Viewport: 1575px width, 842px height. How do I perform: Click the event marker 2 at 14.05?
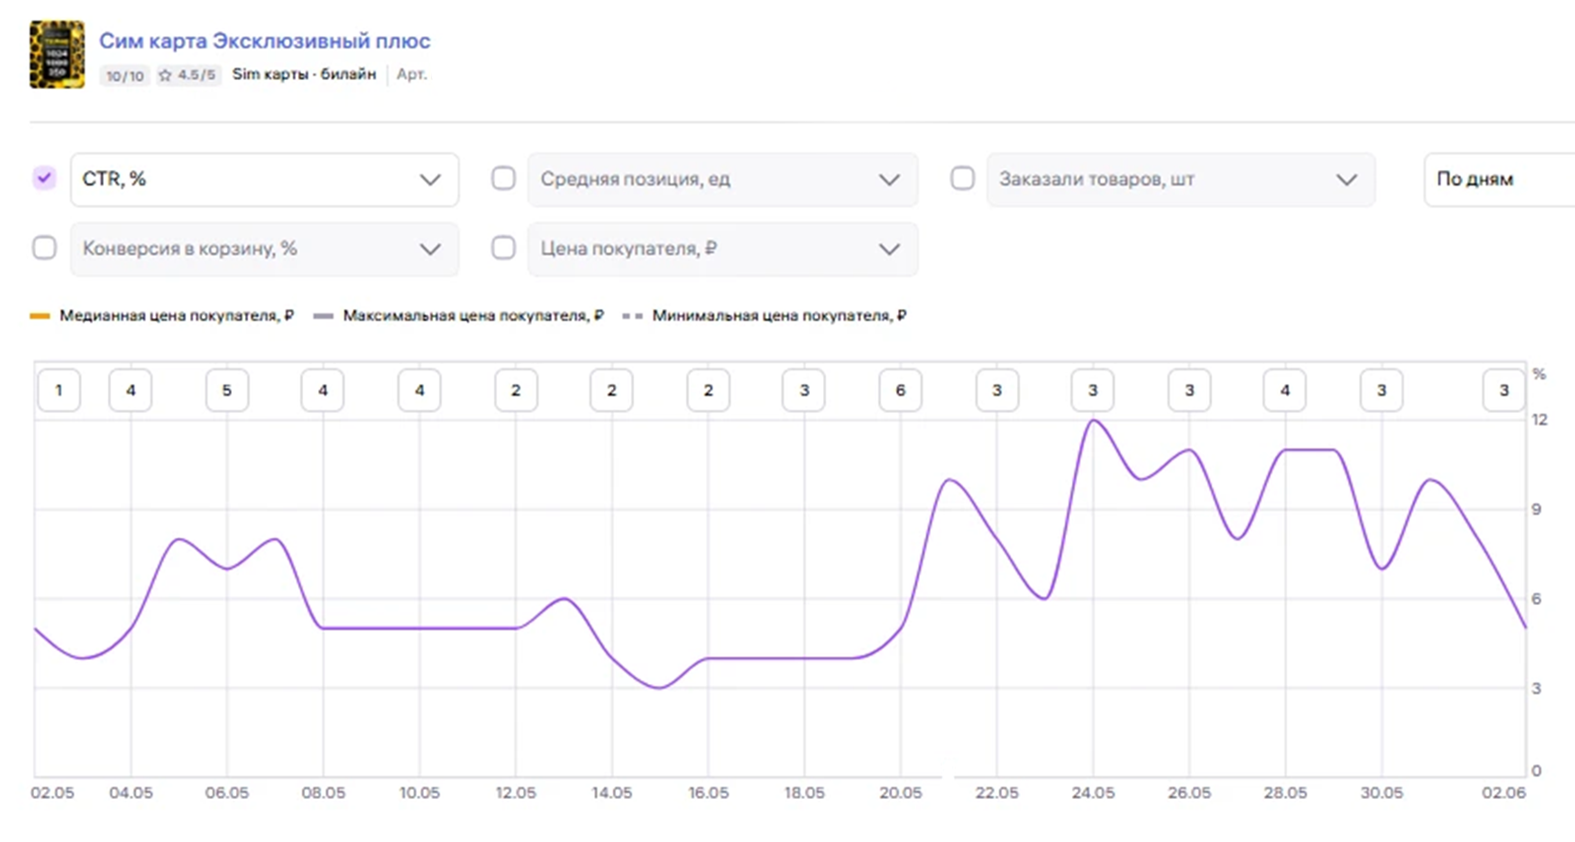coord(612,390)
